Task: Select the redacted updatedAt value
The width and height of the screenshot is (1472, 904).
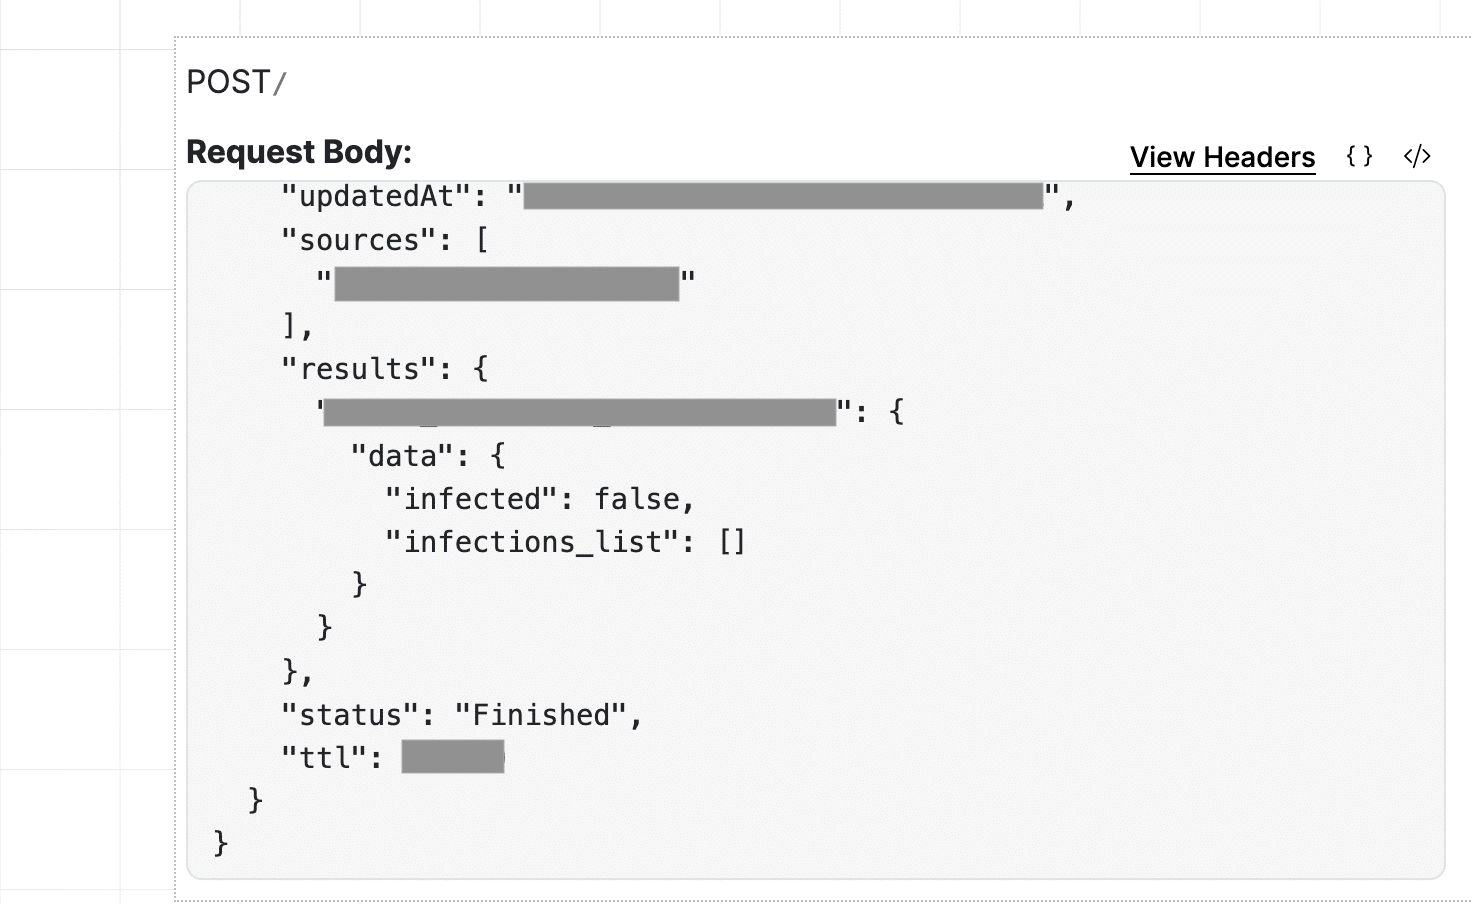Action: (x=783, y=196)
